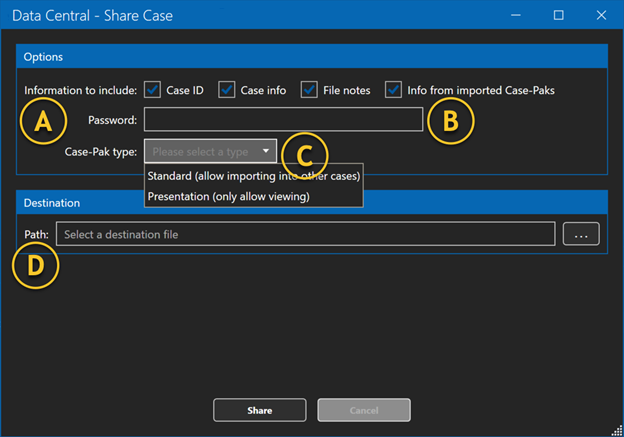Uncheck the Case ID checkbox
The width and height of the screenshot is (624, 437).
pyautogui.click(x=152, y=90)
